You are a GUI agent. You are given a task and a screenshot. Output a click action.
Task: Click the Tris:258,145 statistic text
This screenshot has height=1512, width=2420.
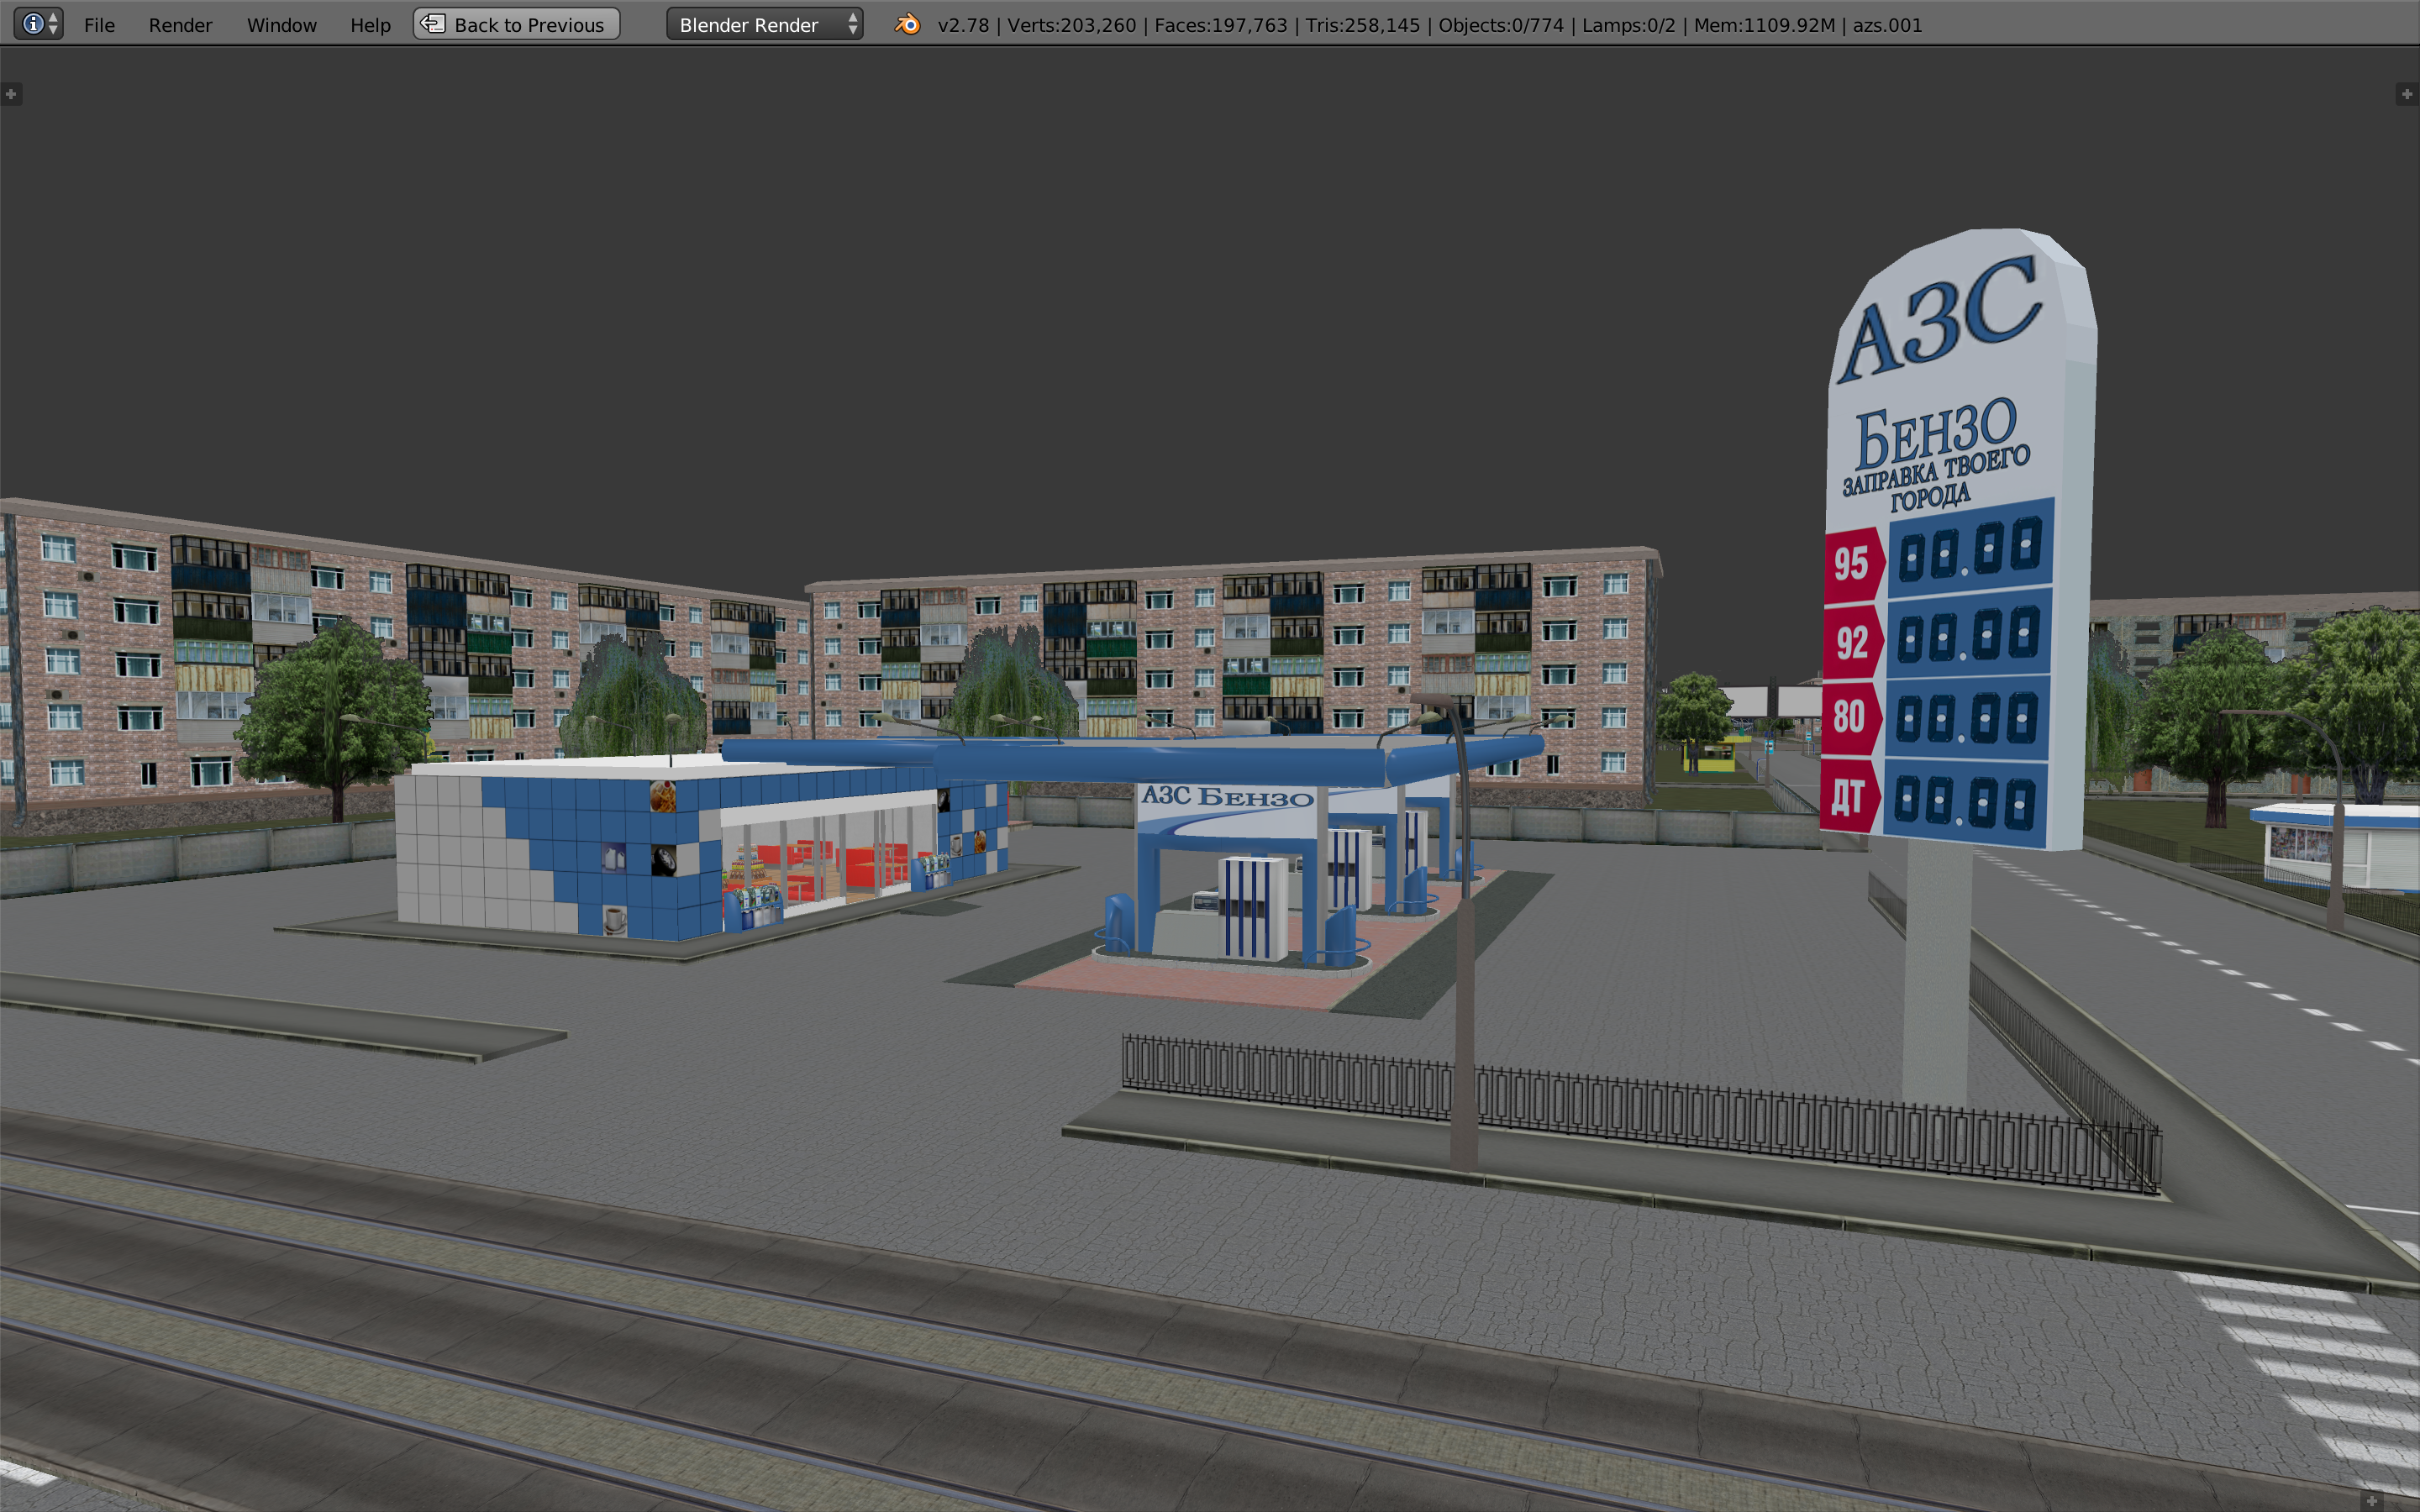tap(1362, 25)
